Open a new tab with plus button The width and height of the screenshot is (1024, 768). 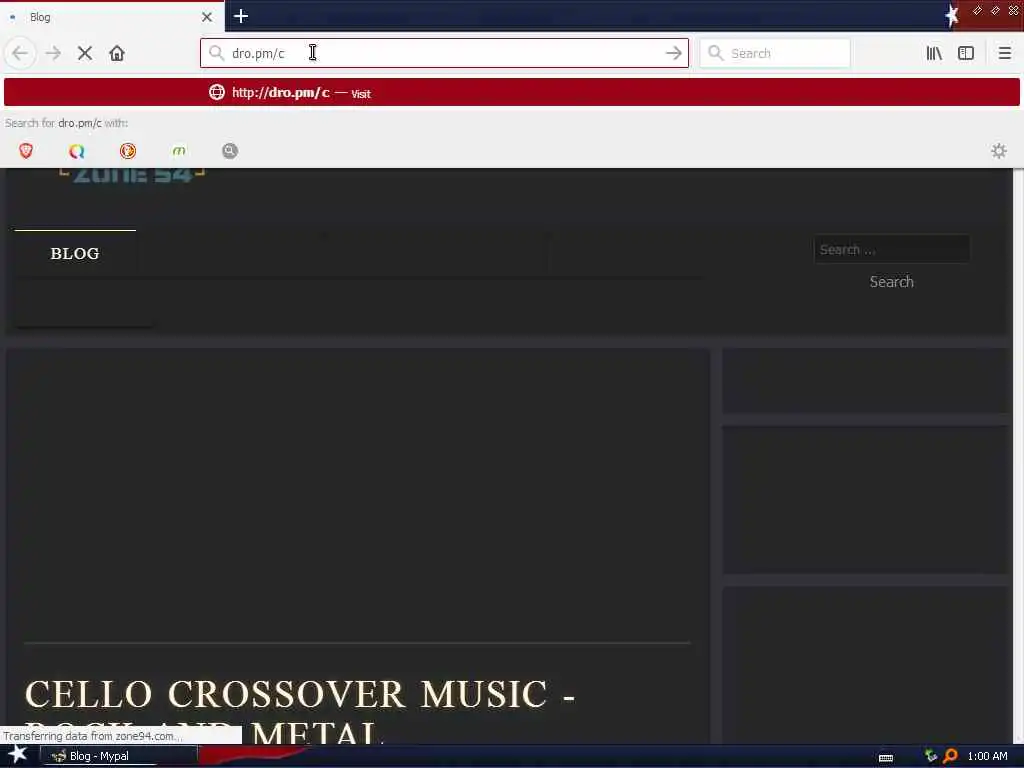(x=241, y=16)
